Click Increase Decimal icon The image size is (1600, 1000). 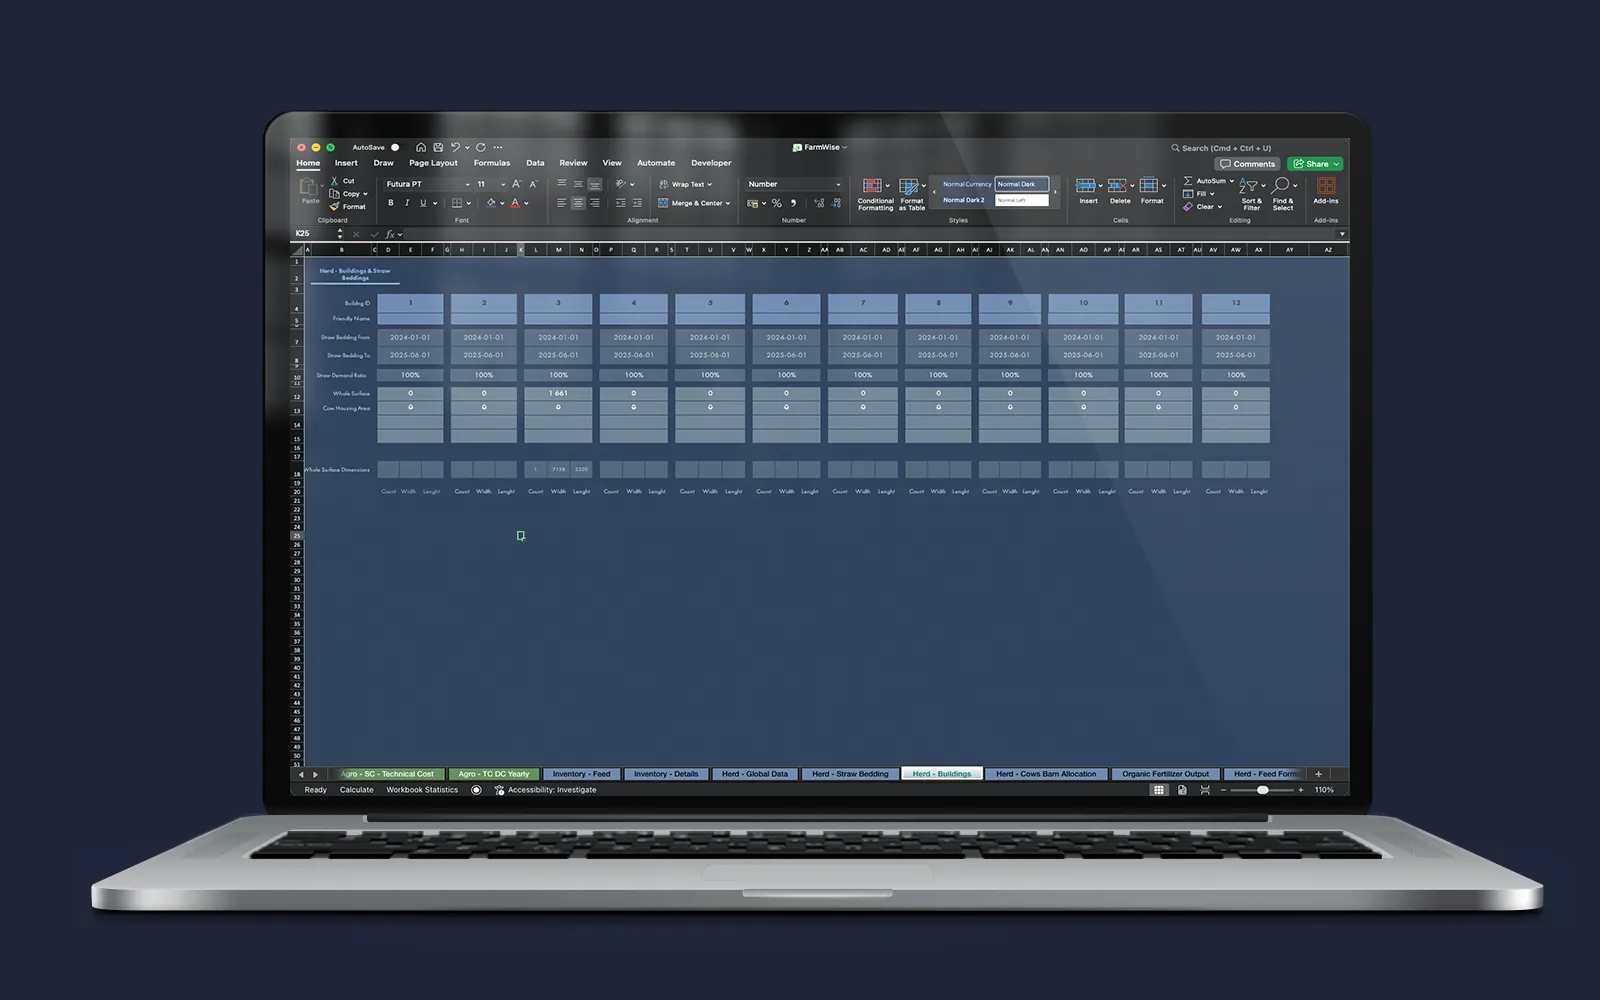pos(819,203)
